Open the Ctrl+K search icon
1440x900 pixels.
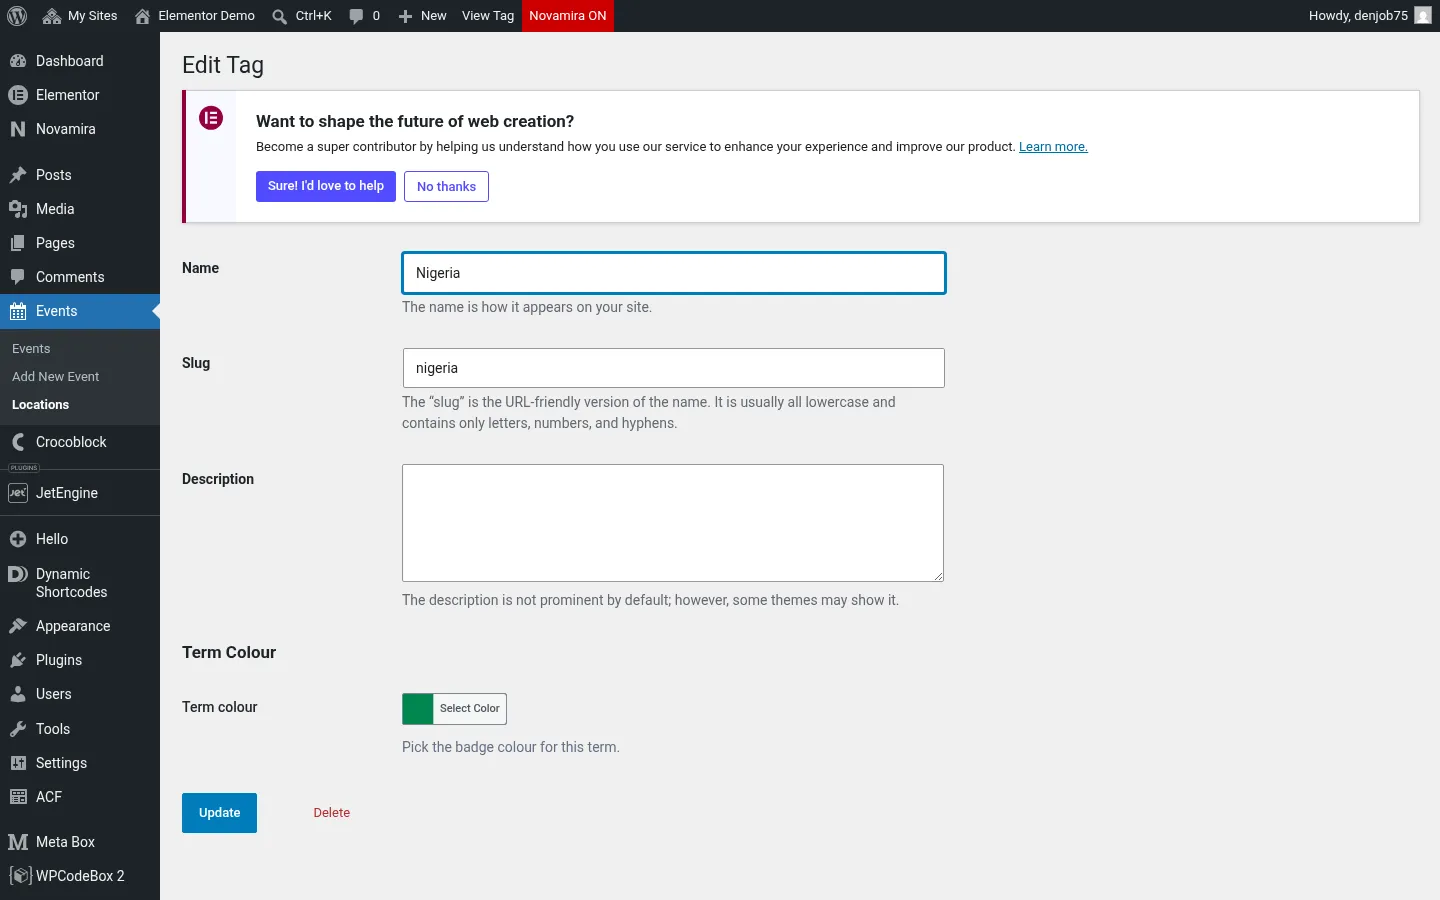[280, 16]
